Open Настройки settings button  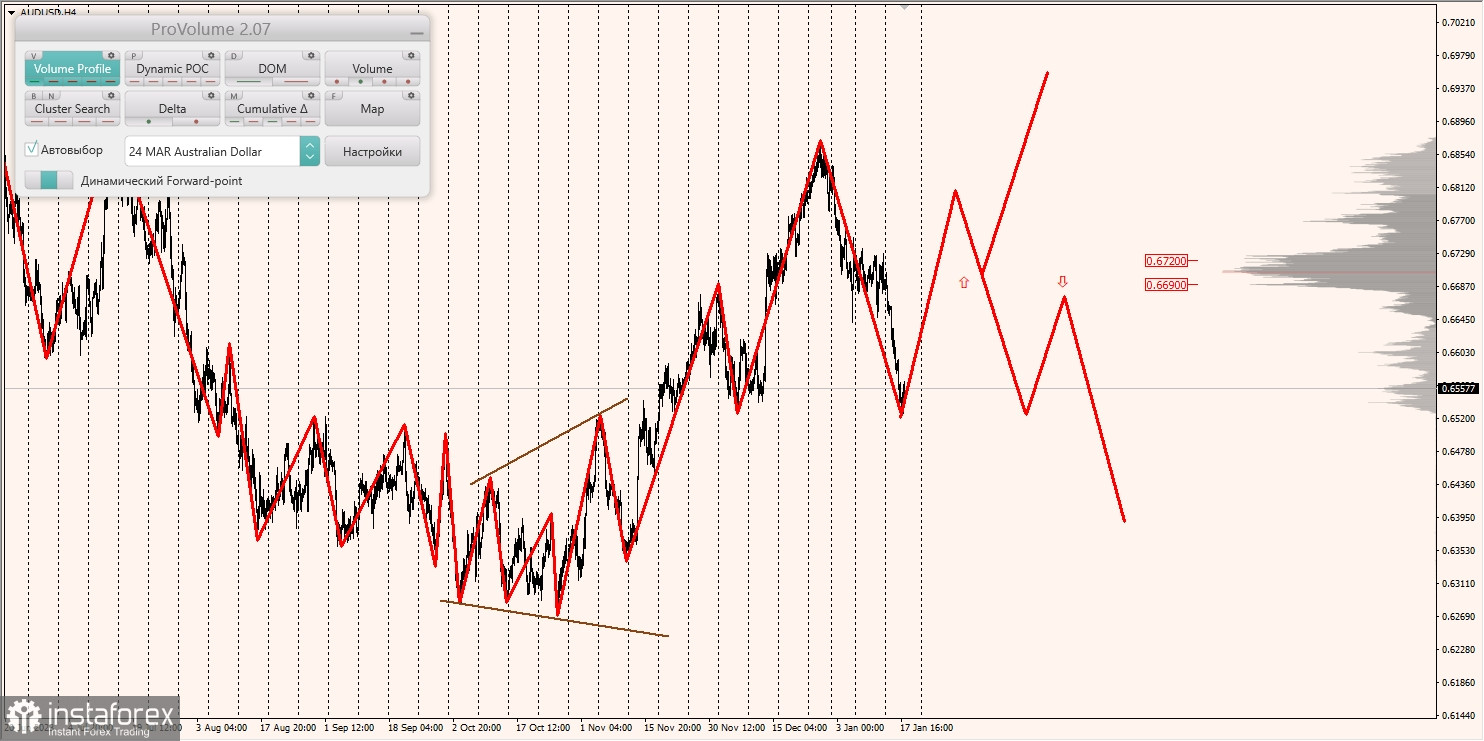point(372,151)
